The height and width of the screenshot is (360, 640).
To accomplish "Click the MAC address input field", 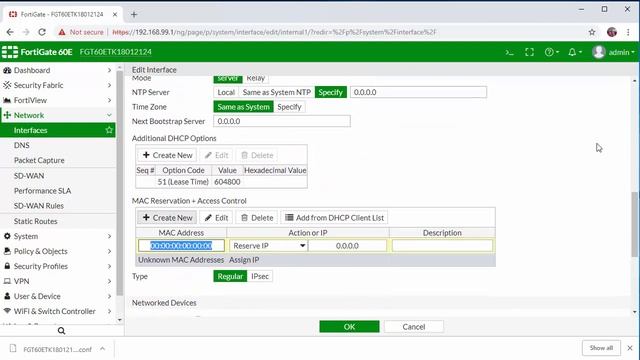I will (181, 246).
